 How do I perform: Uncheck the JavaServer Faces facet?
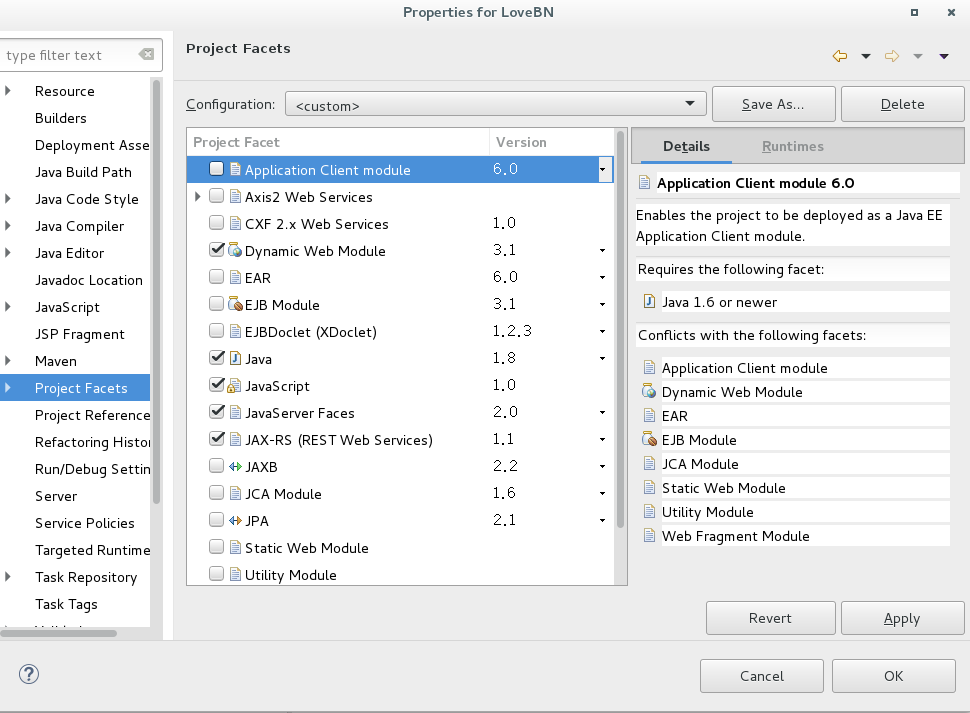tap(217, 412)
